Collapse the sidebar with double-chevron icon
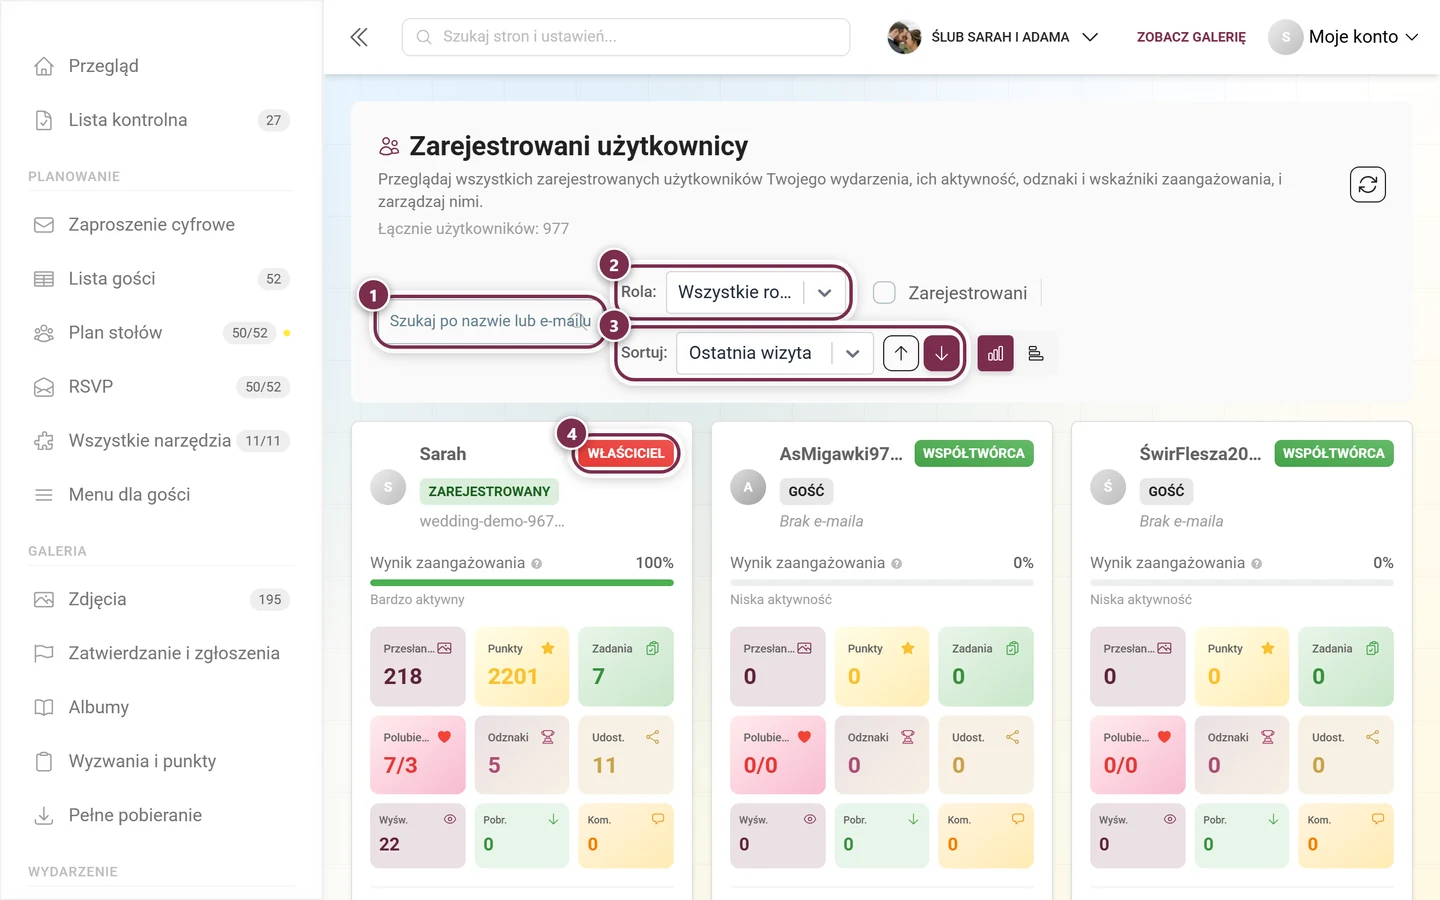Viewport: 1440px width, 900px height. 359,37
